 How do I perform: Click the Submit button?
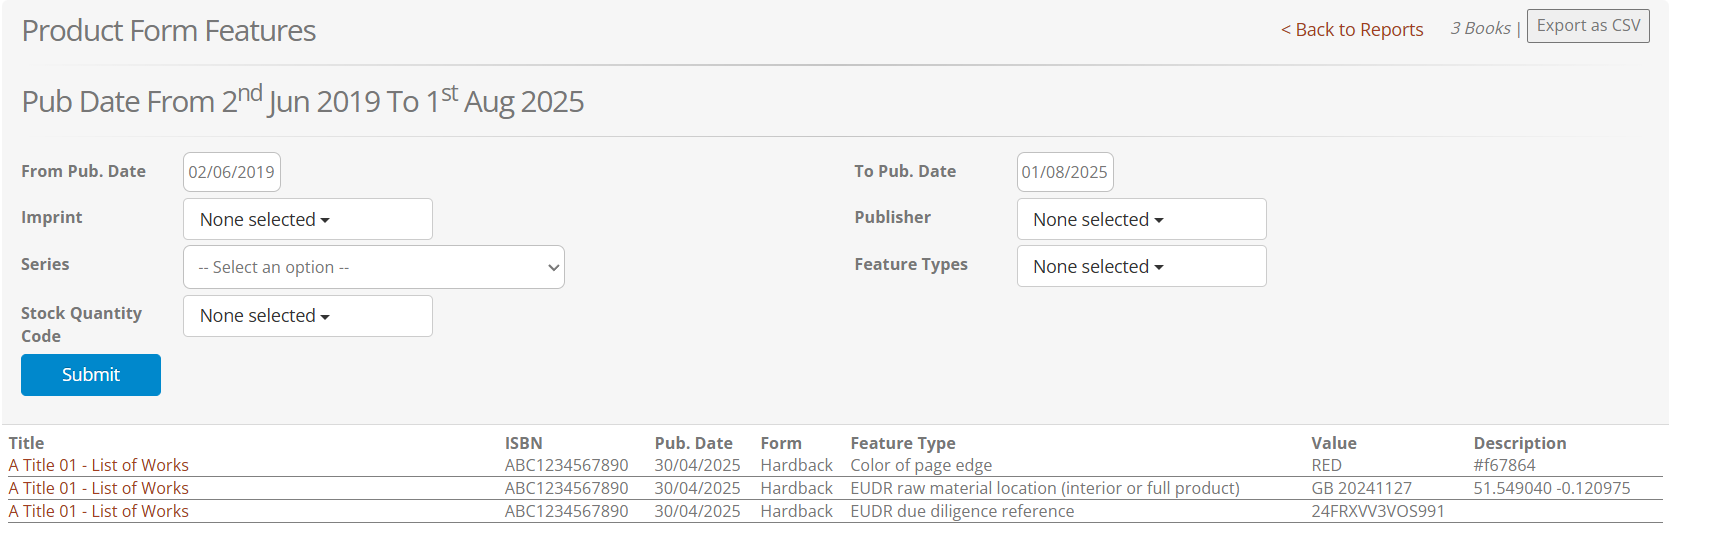(x=91, y=375)
